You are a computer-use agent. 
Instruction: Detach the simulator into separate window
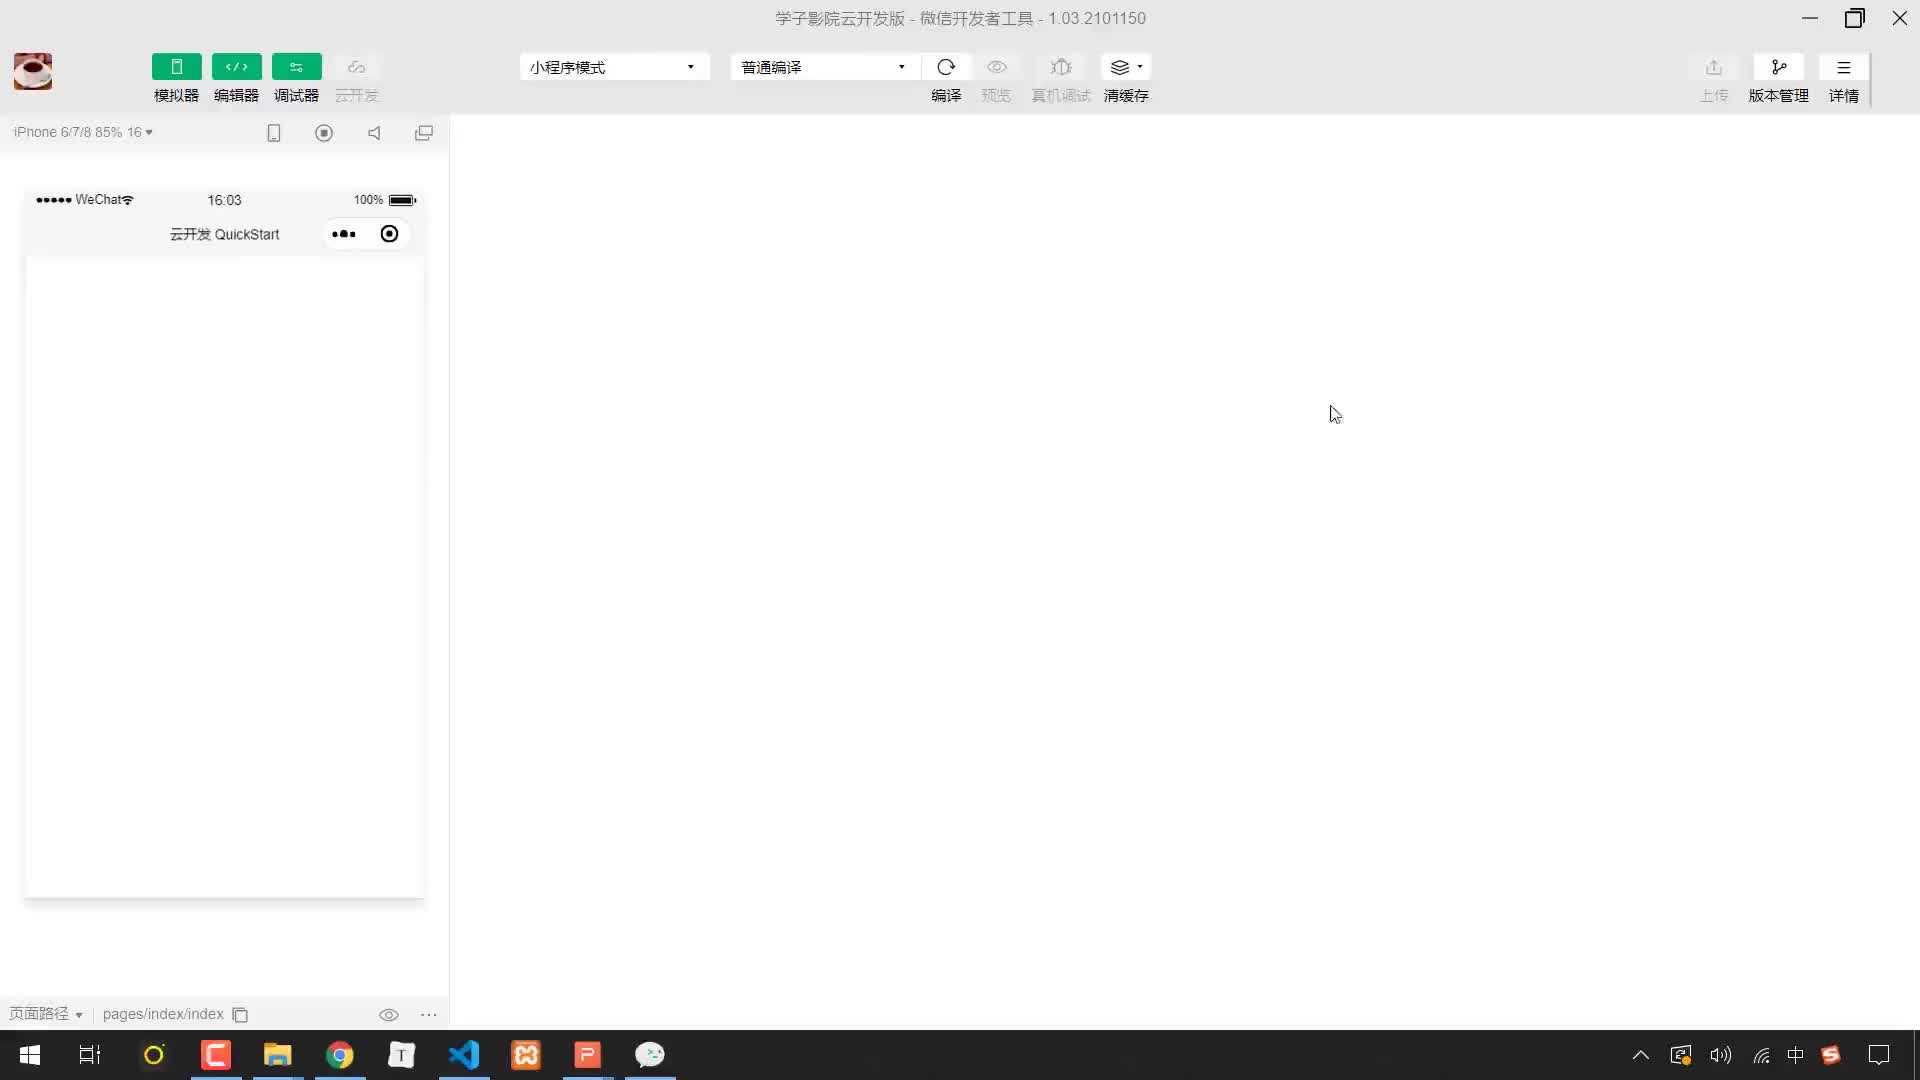coord(424,133)
